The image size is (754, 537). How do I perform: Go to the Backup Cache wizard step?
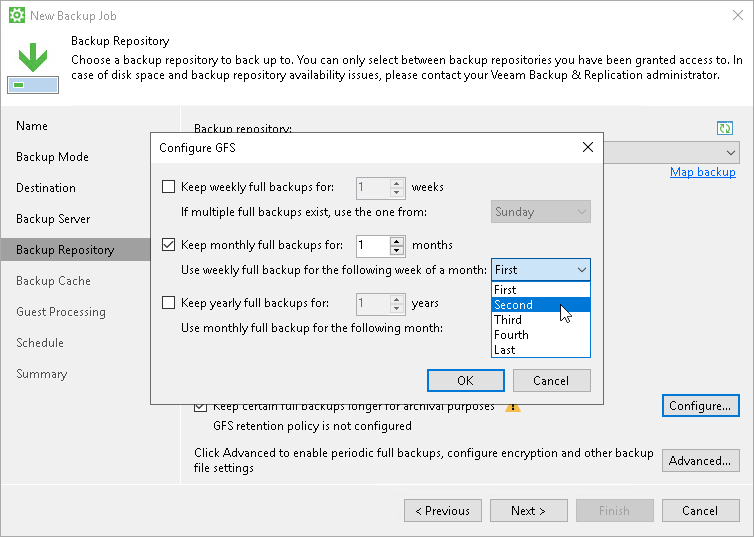[53, 281]
